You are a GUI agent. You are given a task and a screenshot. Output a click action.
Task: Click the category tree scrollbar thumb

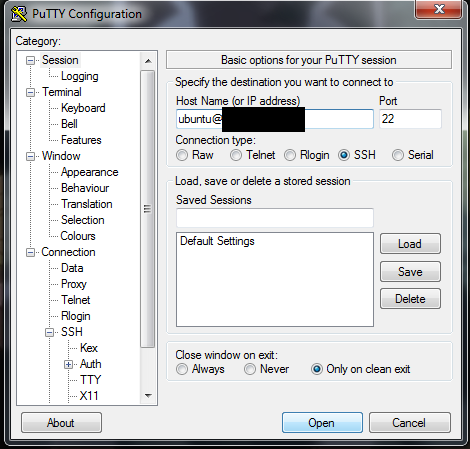point(148,209)
